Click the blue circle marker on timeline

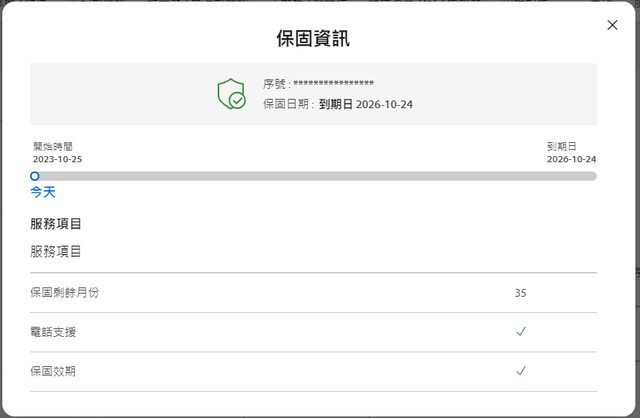[35, 176]
